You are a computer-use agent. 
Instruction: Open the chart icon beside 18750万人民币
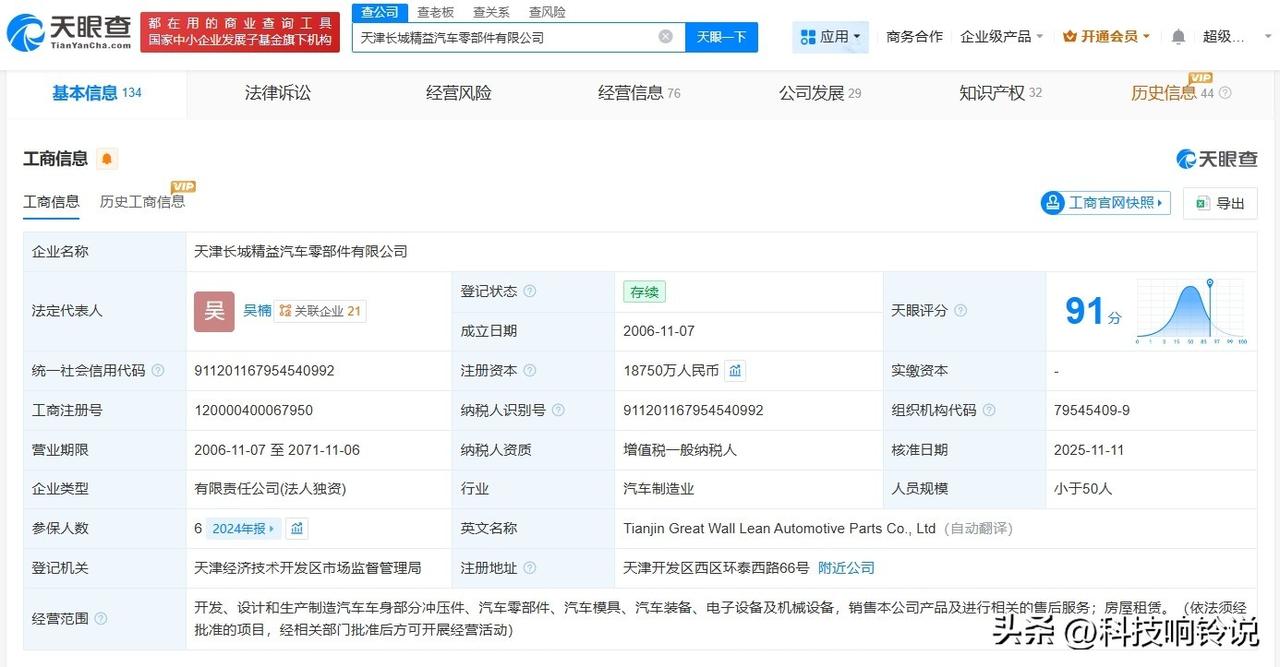click(x=735, y=371)
